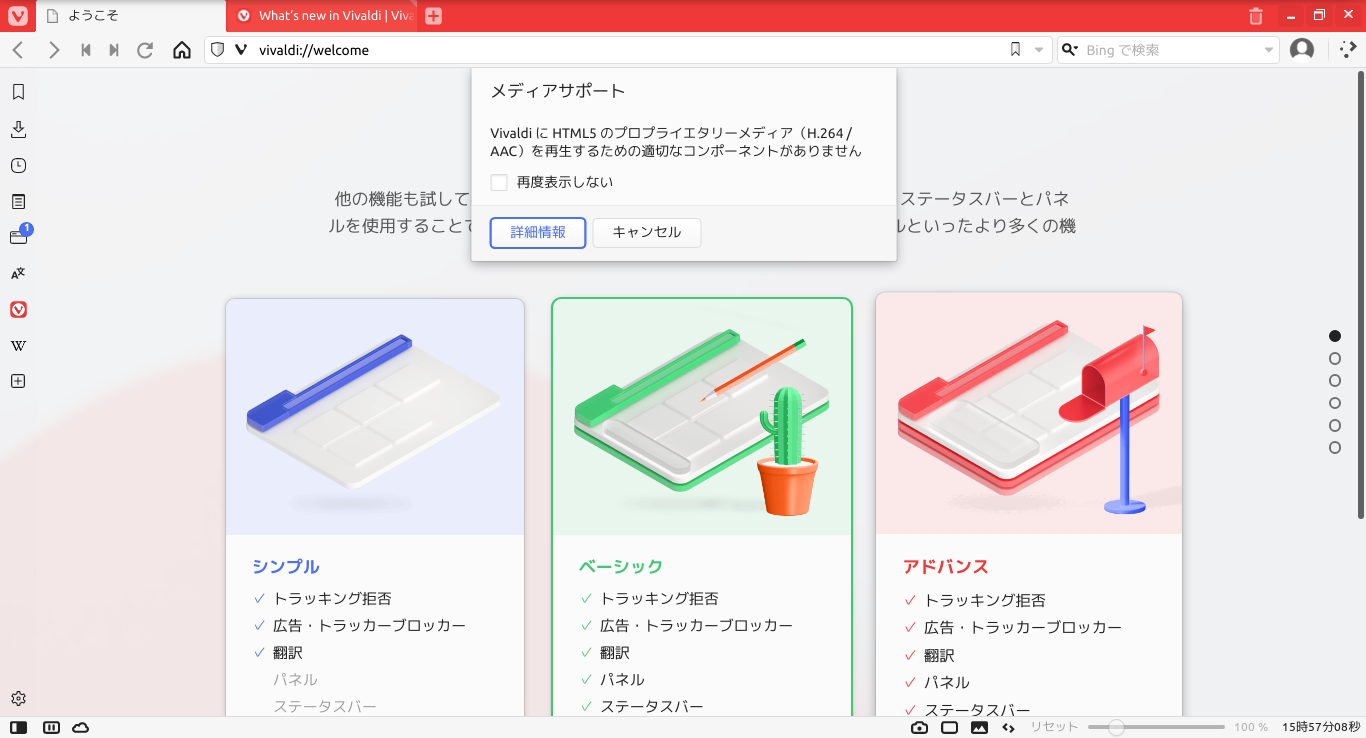Viewport: 1366px width, 738px height.
Task: Check the 再度表示しない checkbox
Action: (x=499, y=182)
